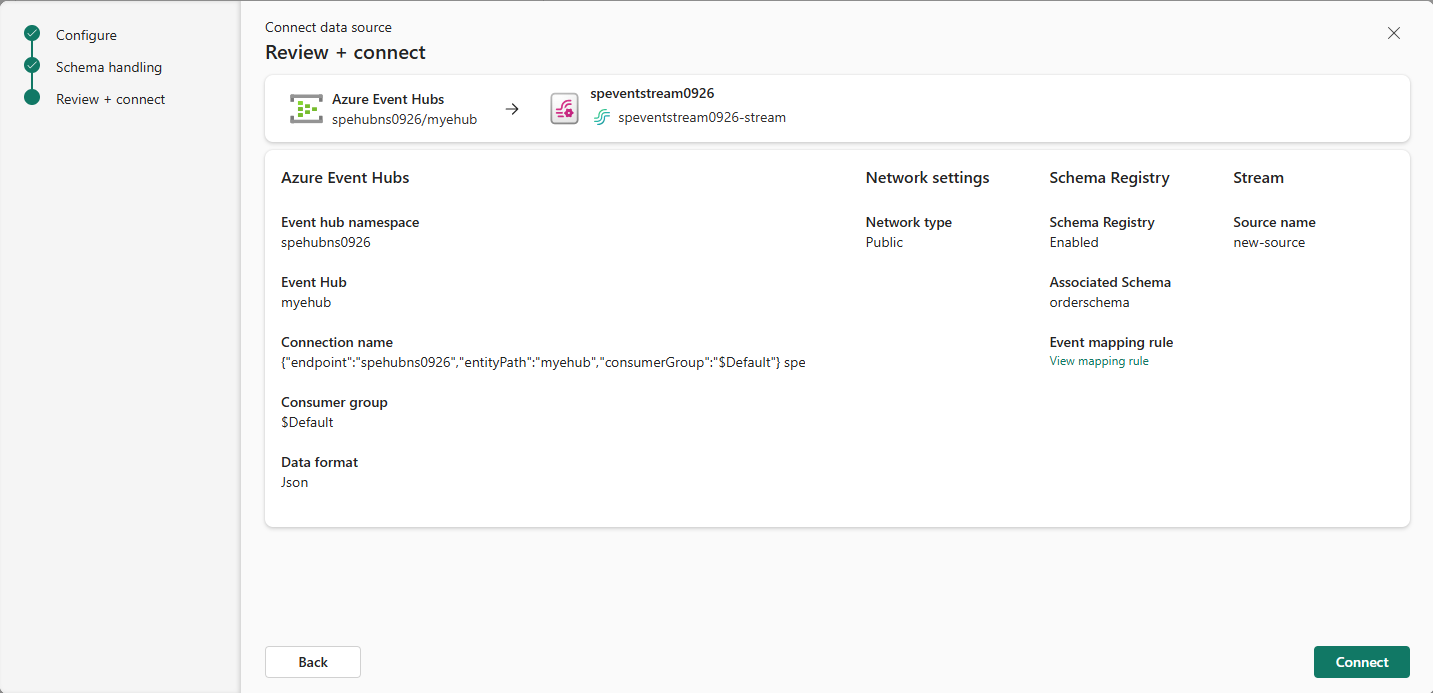Select the Review + connect step

click(111, 99)
